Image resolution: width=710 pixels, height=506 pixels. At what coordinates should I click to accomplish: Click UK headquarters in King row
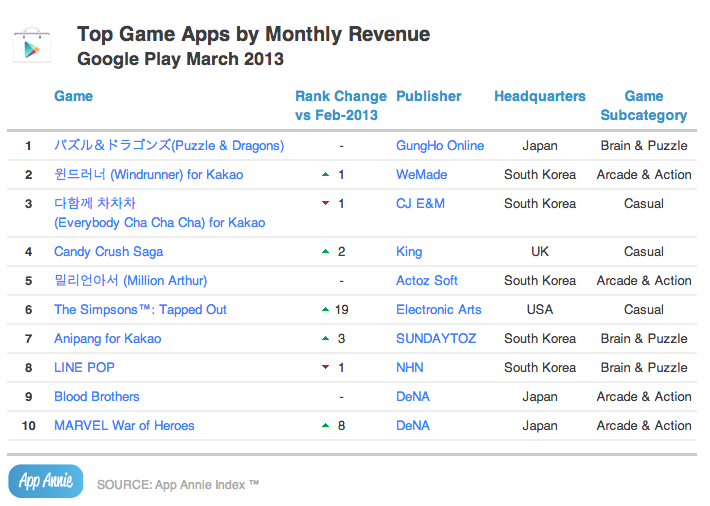540,251
